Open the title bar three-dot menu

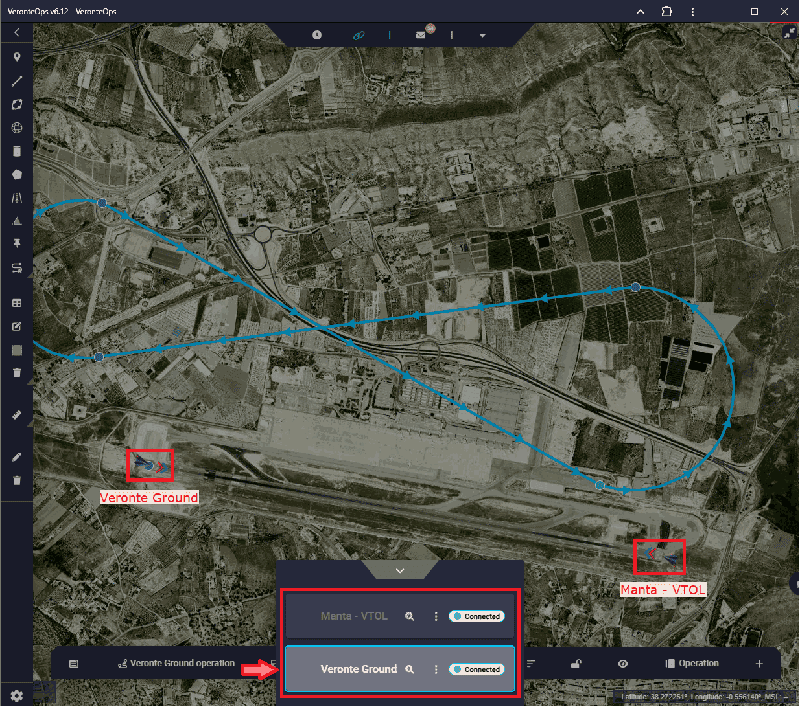(693, 12)
